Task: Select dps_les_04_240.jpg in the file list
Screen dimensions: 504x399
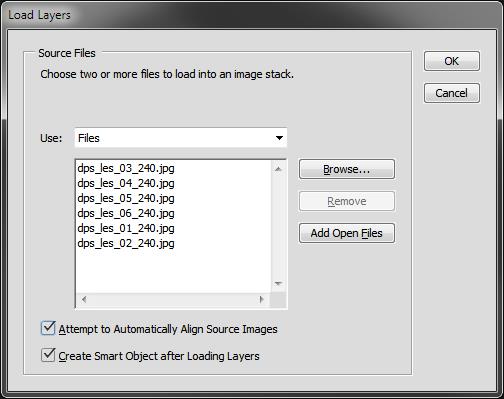Action: (126, 183)
